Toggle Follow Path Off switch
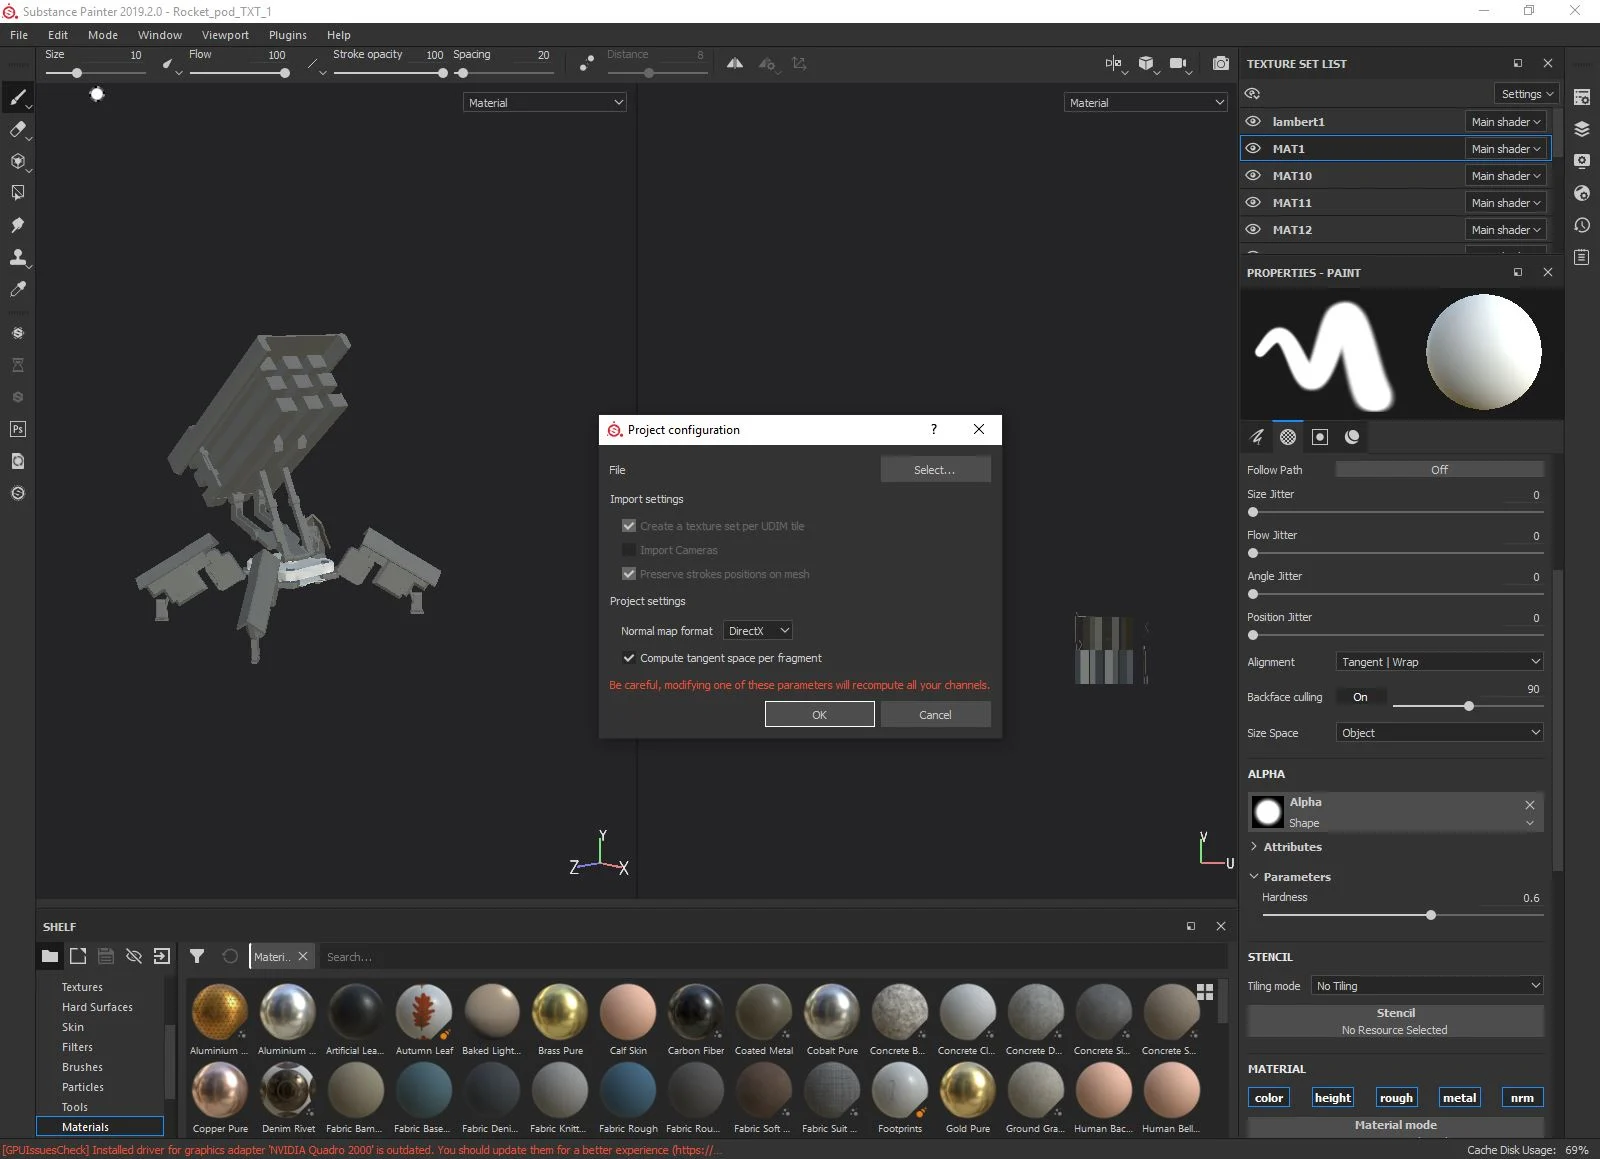 [1439, 469]
